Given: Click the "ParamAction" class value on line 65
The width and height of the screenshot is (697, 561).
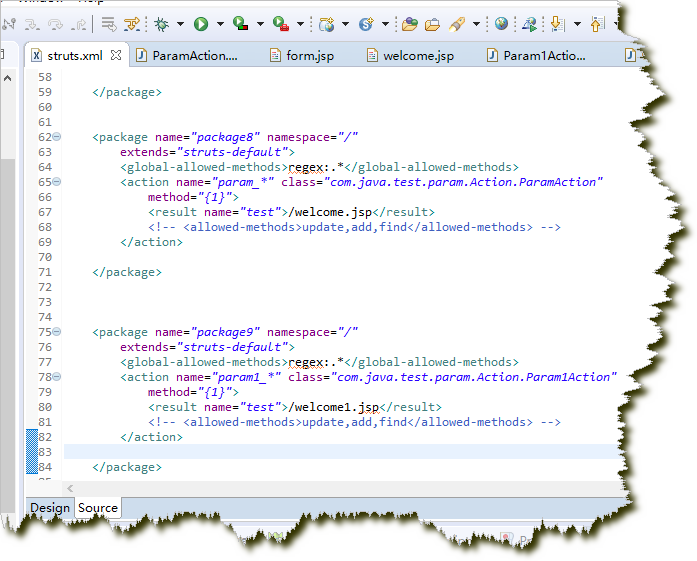Looking at the screenshot, I should tap(557, 182).
